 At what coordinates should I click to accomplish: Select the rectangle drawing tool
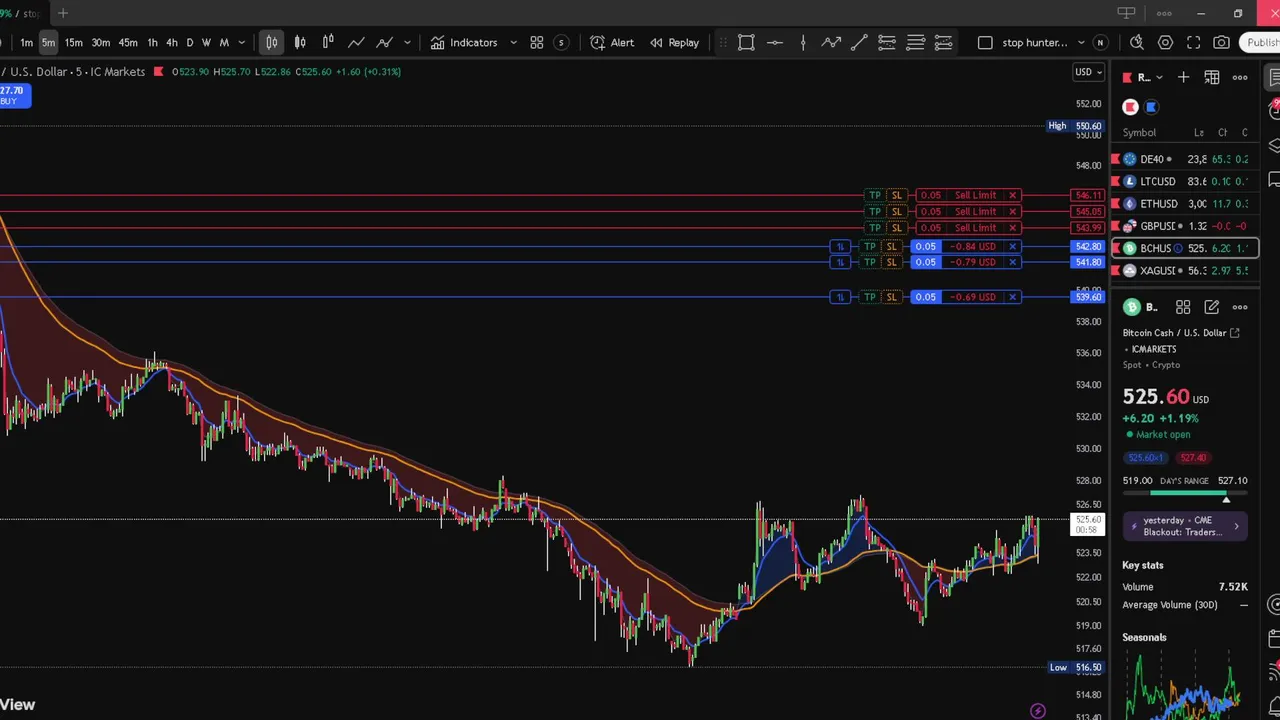(746, 42)
